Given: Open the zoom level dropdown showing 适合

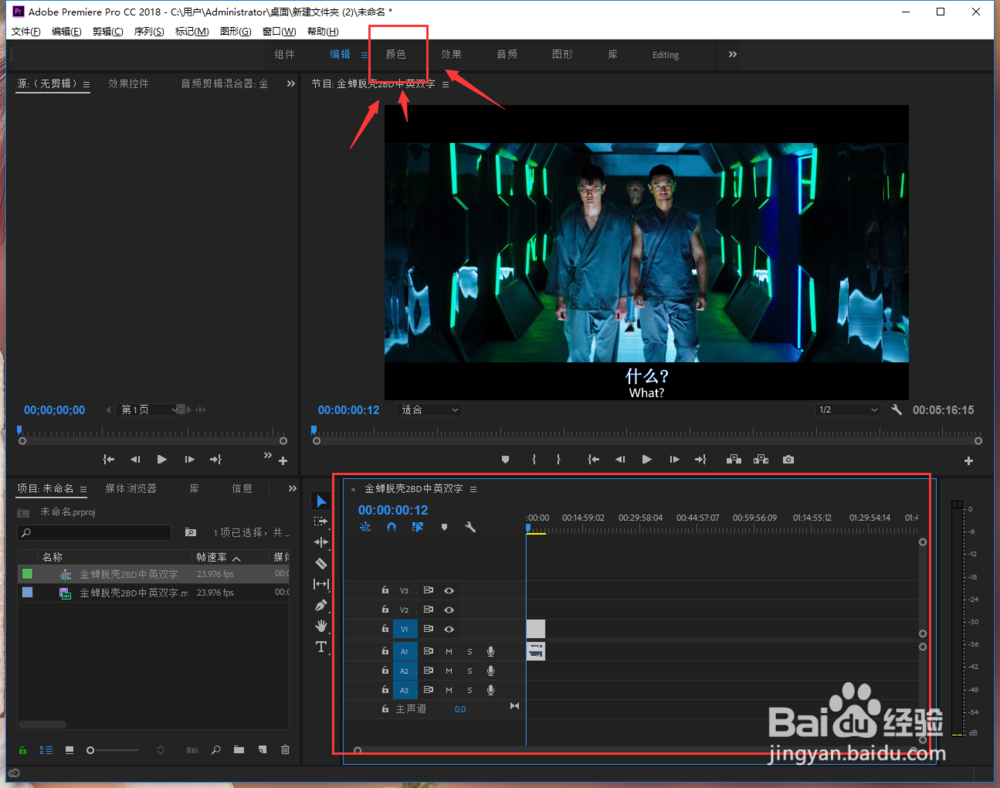Looking at the screenshot, I should coord(429,410).
